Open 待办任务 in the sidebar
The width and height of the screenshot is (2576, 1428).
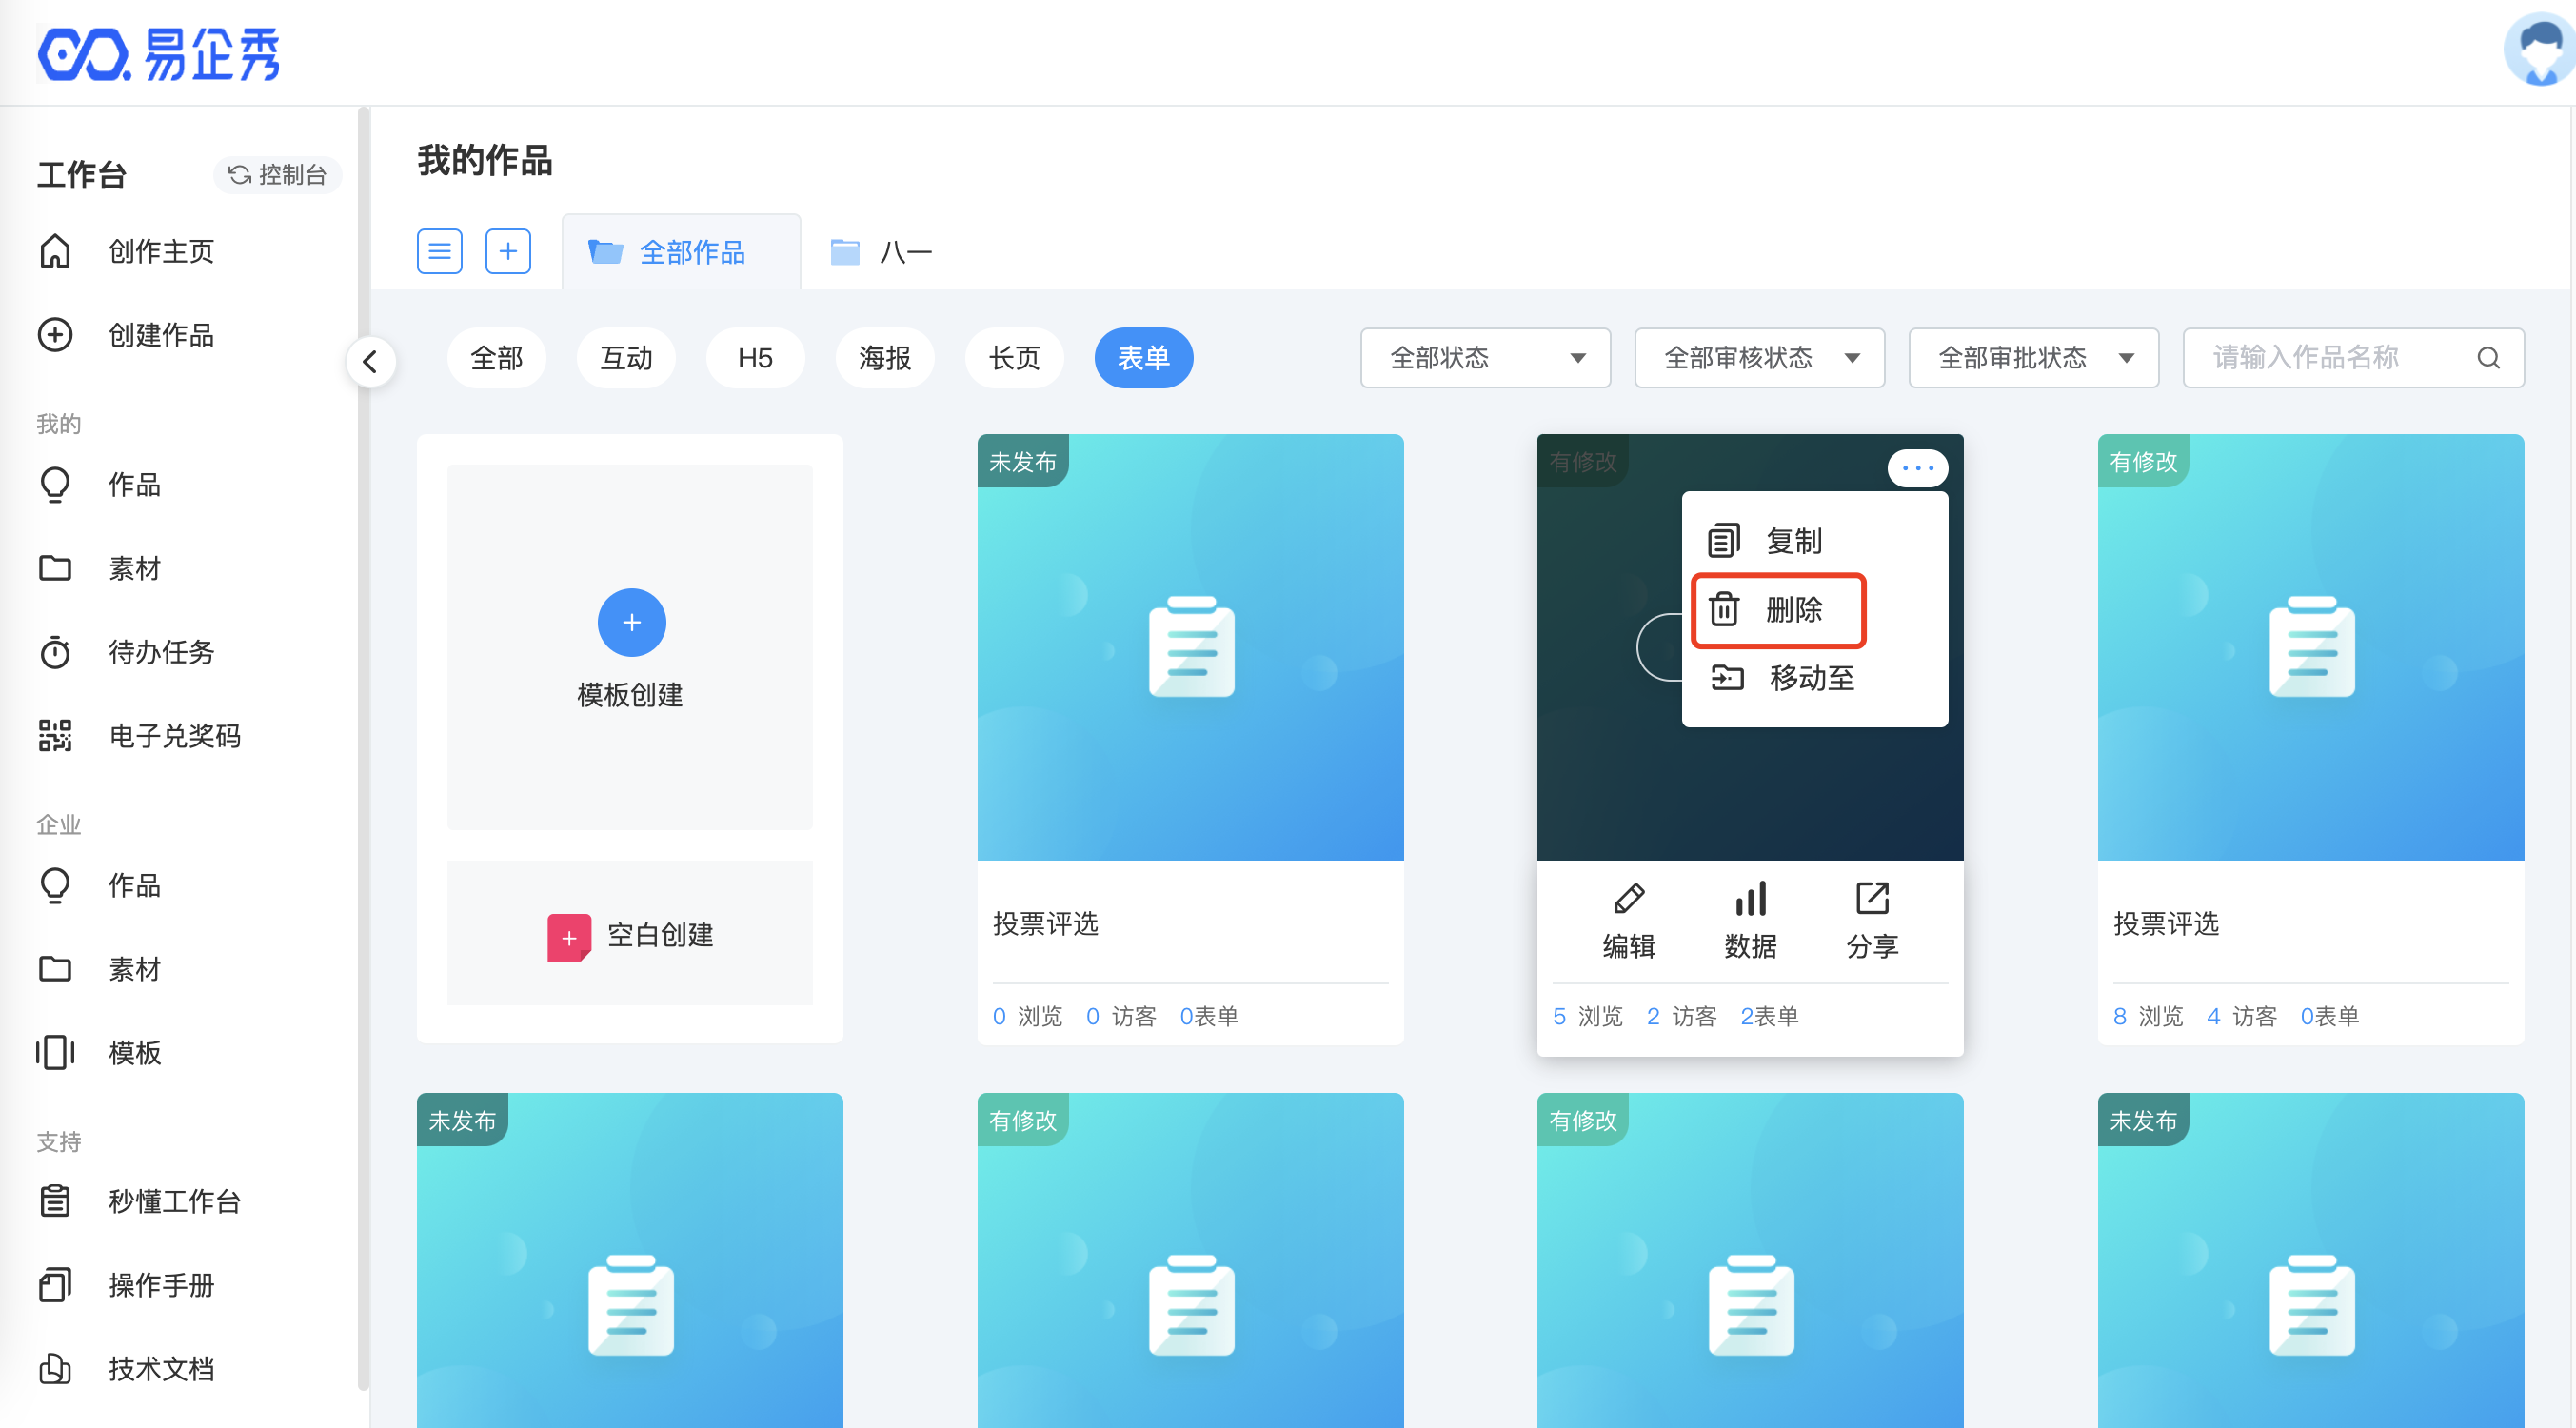(161, 652)
